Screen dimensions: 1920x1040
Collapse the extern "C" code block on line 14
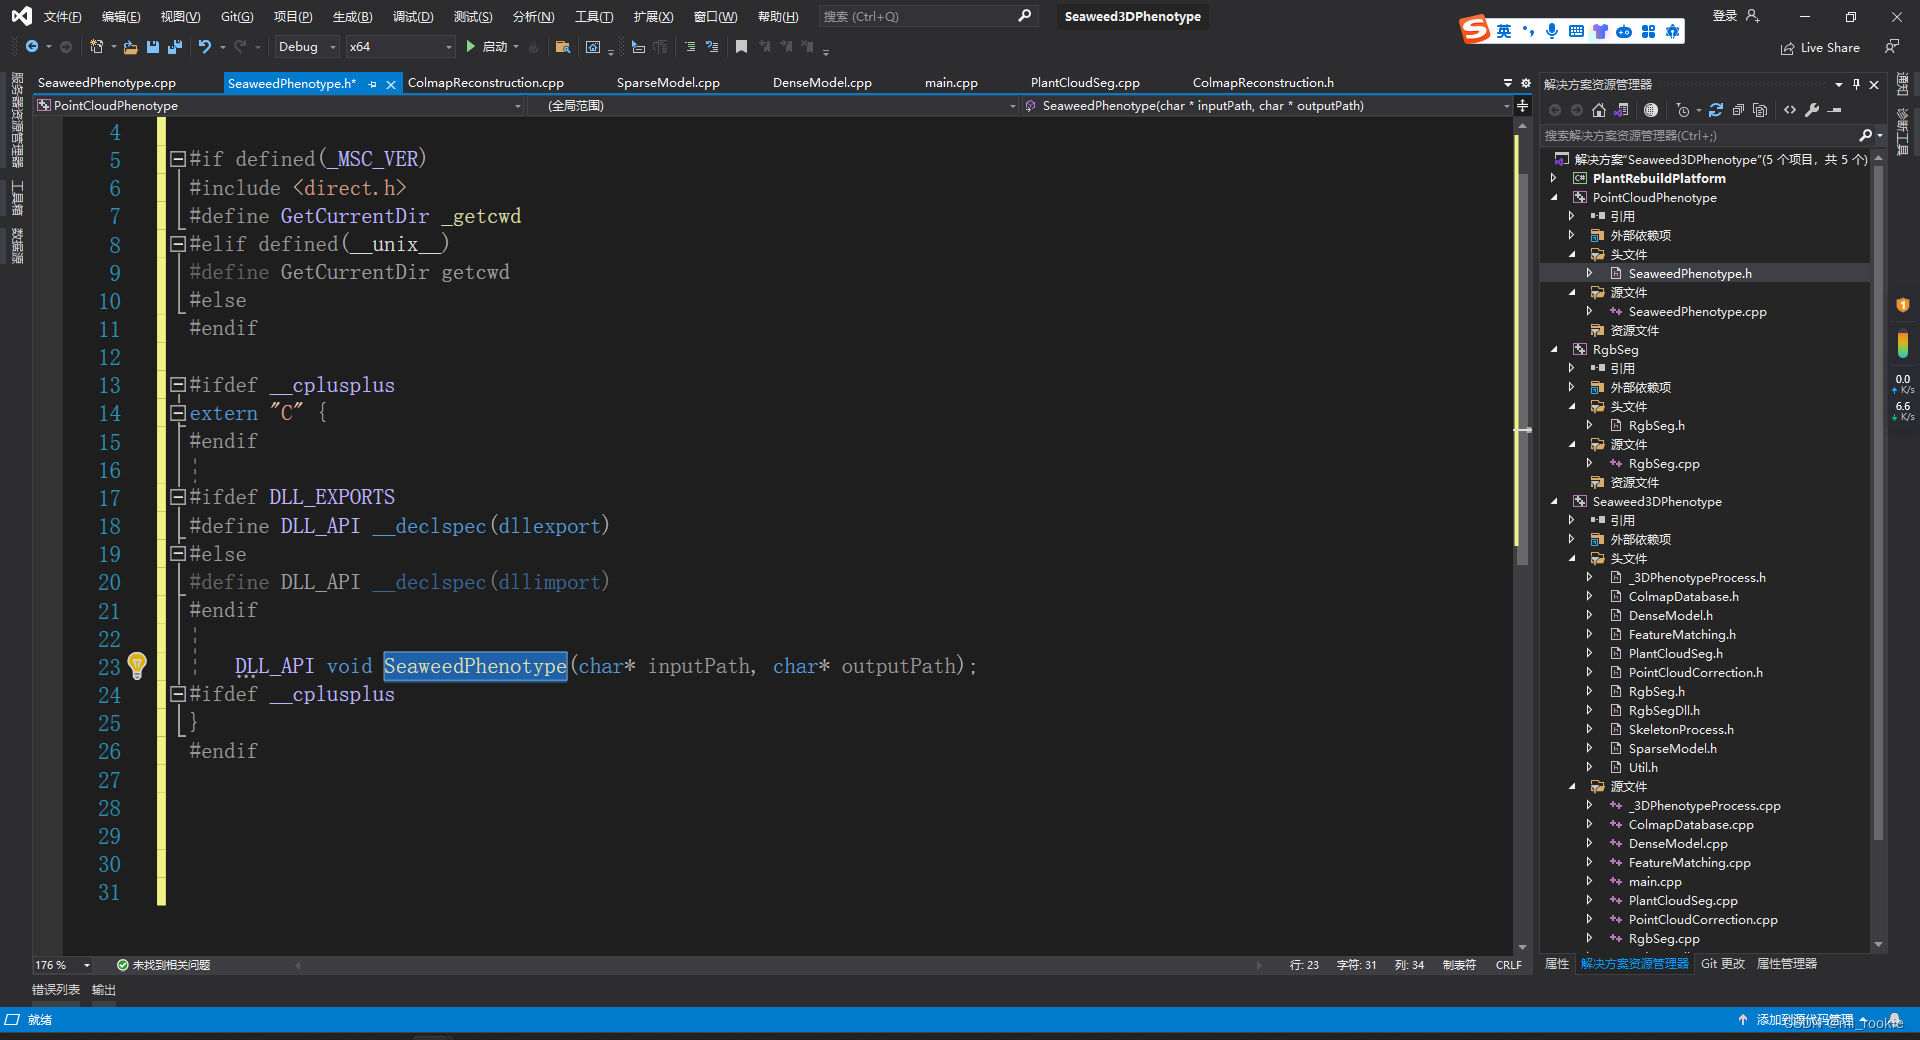(x=178, y=413)
